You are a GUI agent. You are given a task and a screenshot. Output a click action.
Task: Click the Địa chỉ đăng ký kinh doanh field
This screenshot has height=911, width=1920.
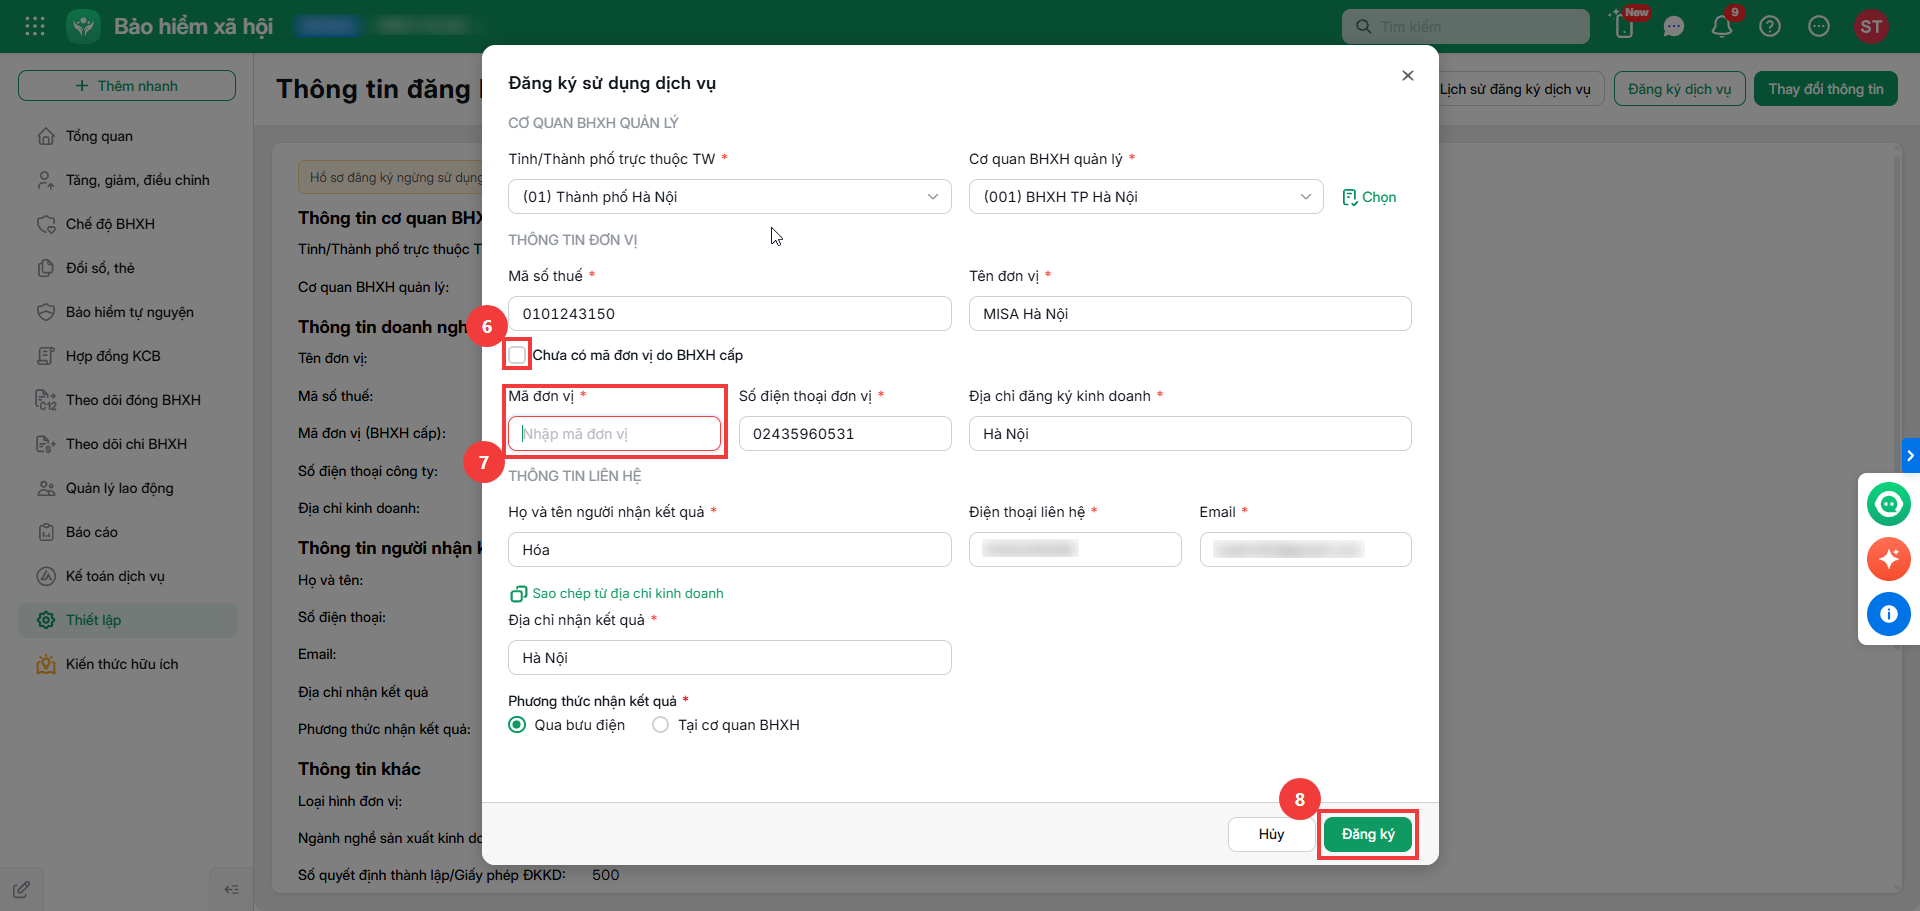tap(1190, 434)
